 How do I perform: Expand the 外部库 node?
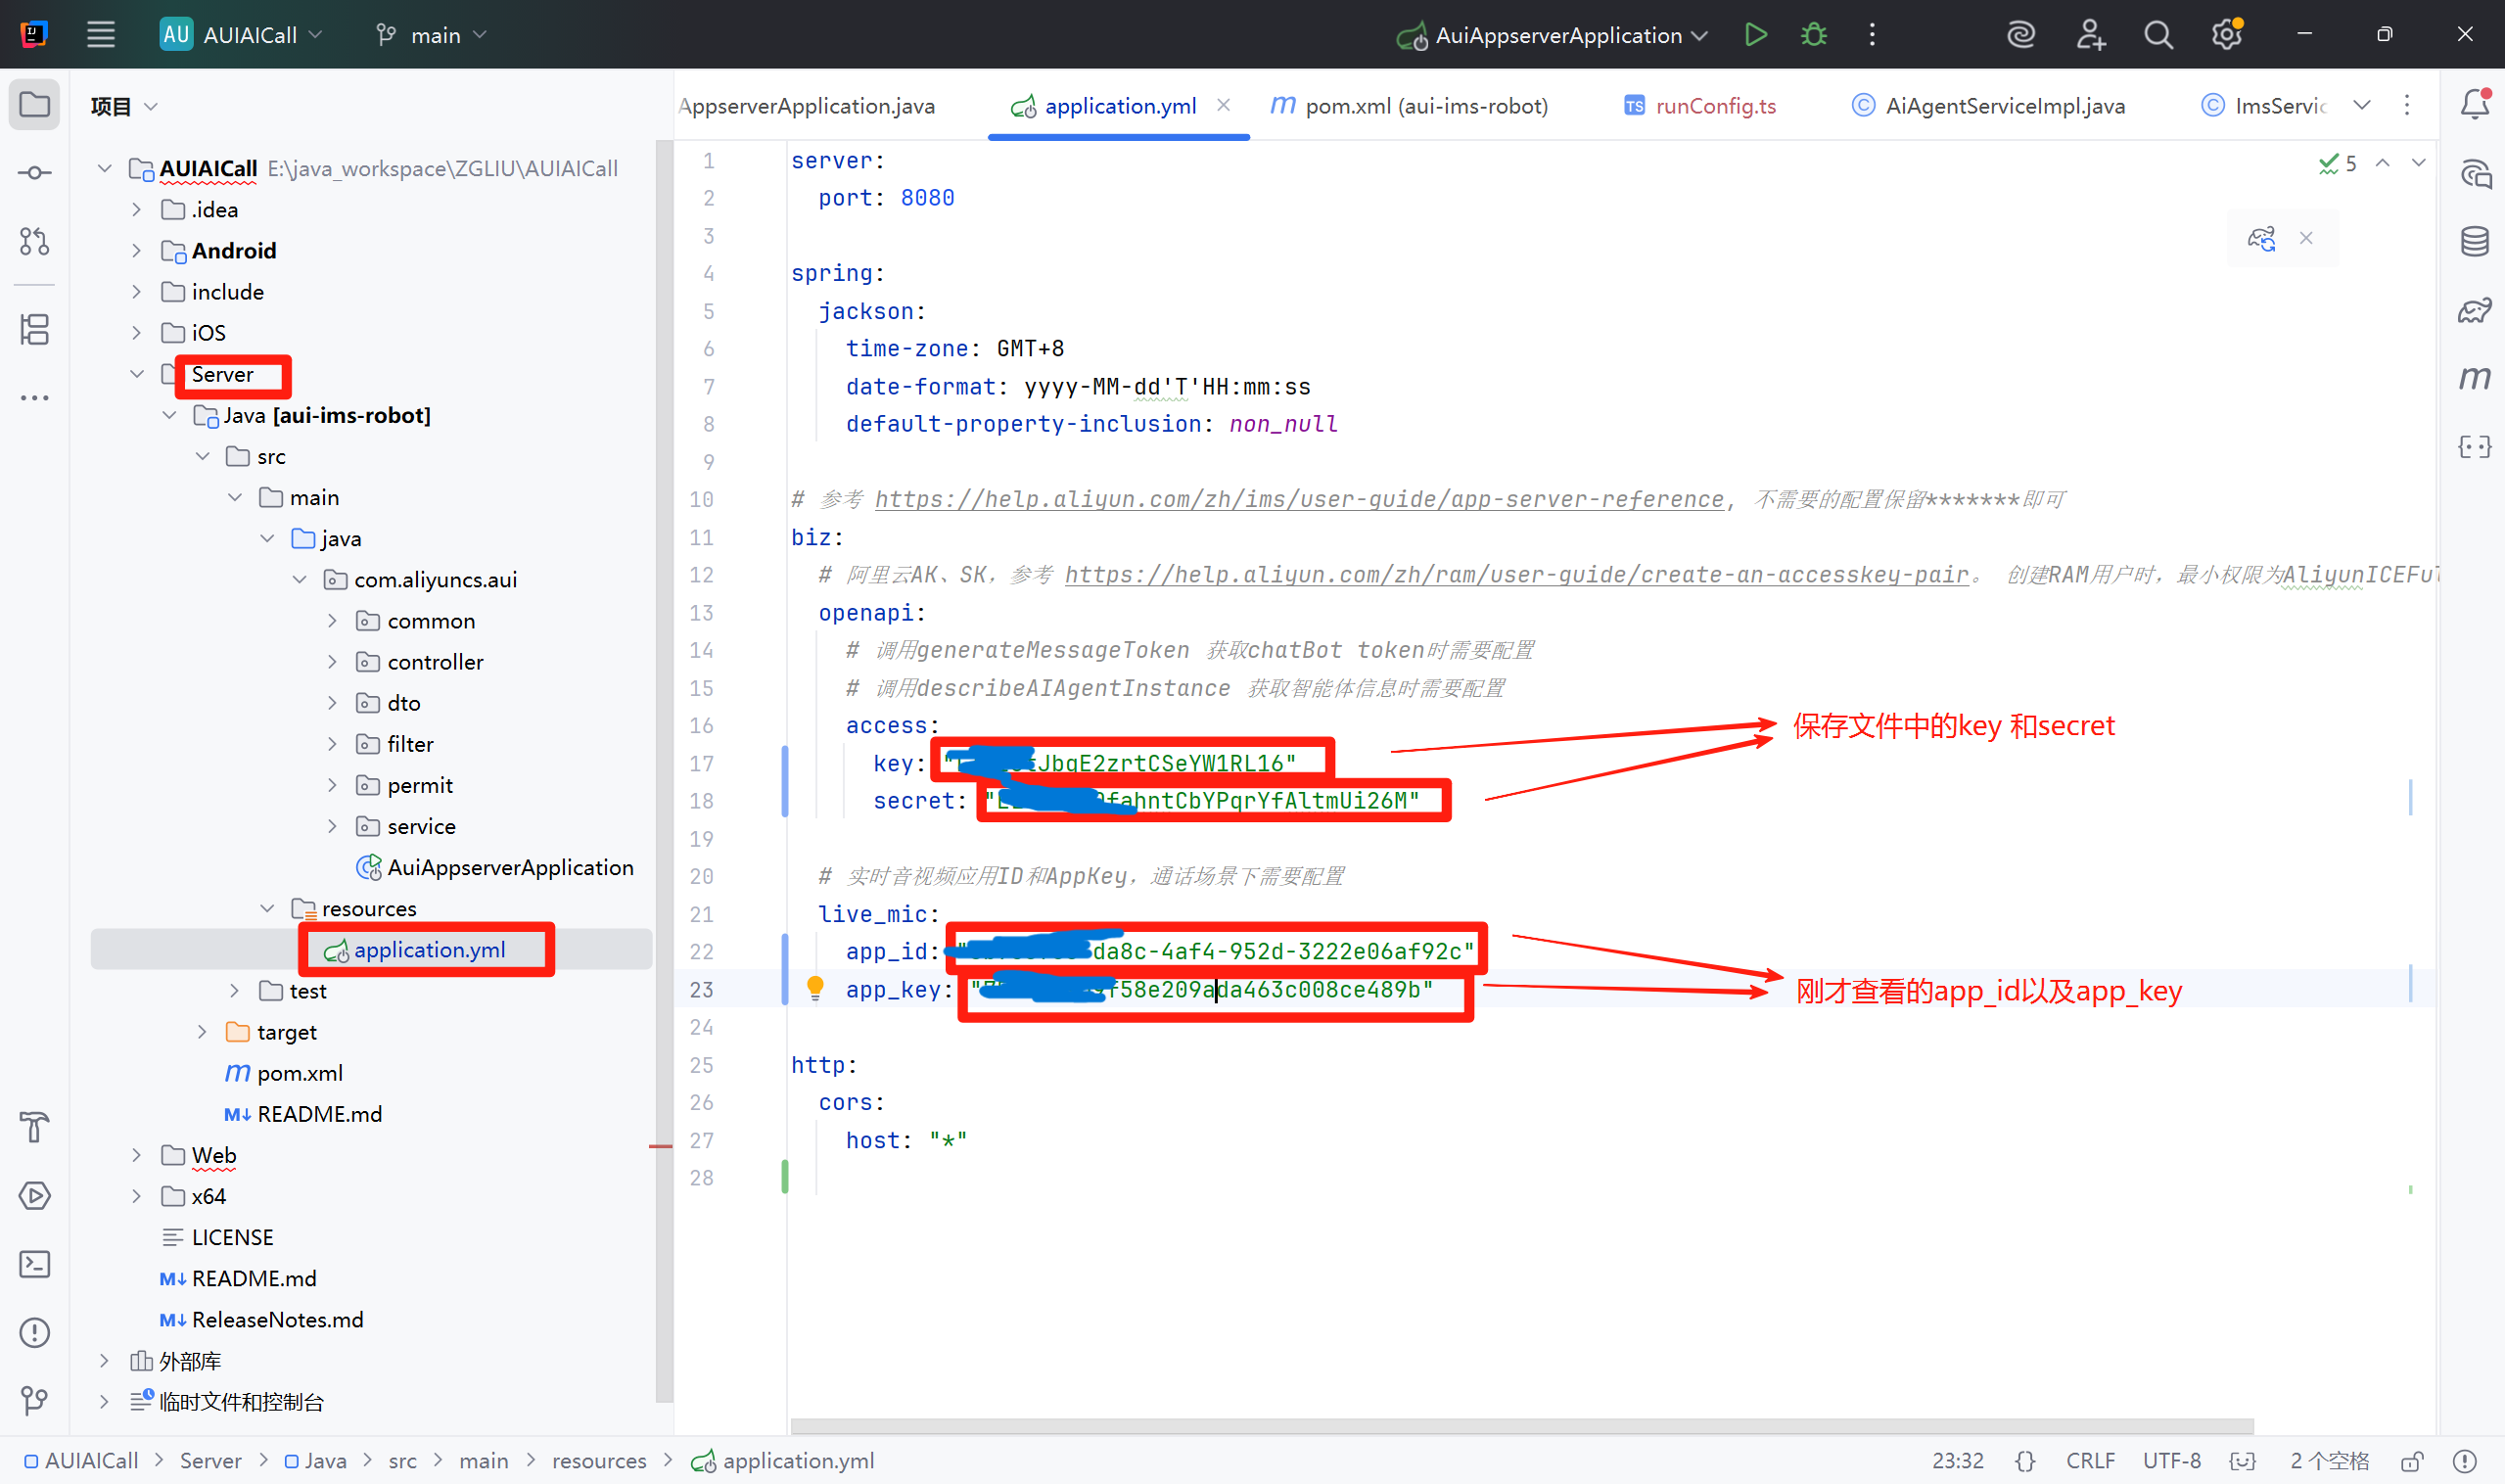pyautogui.click(x=104, y=1361)
